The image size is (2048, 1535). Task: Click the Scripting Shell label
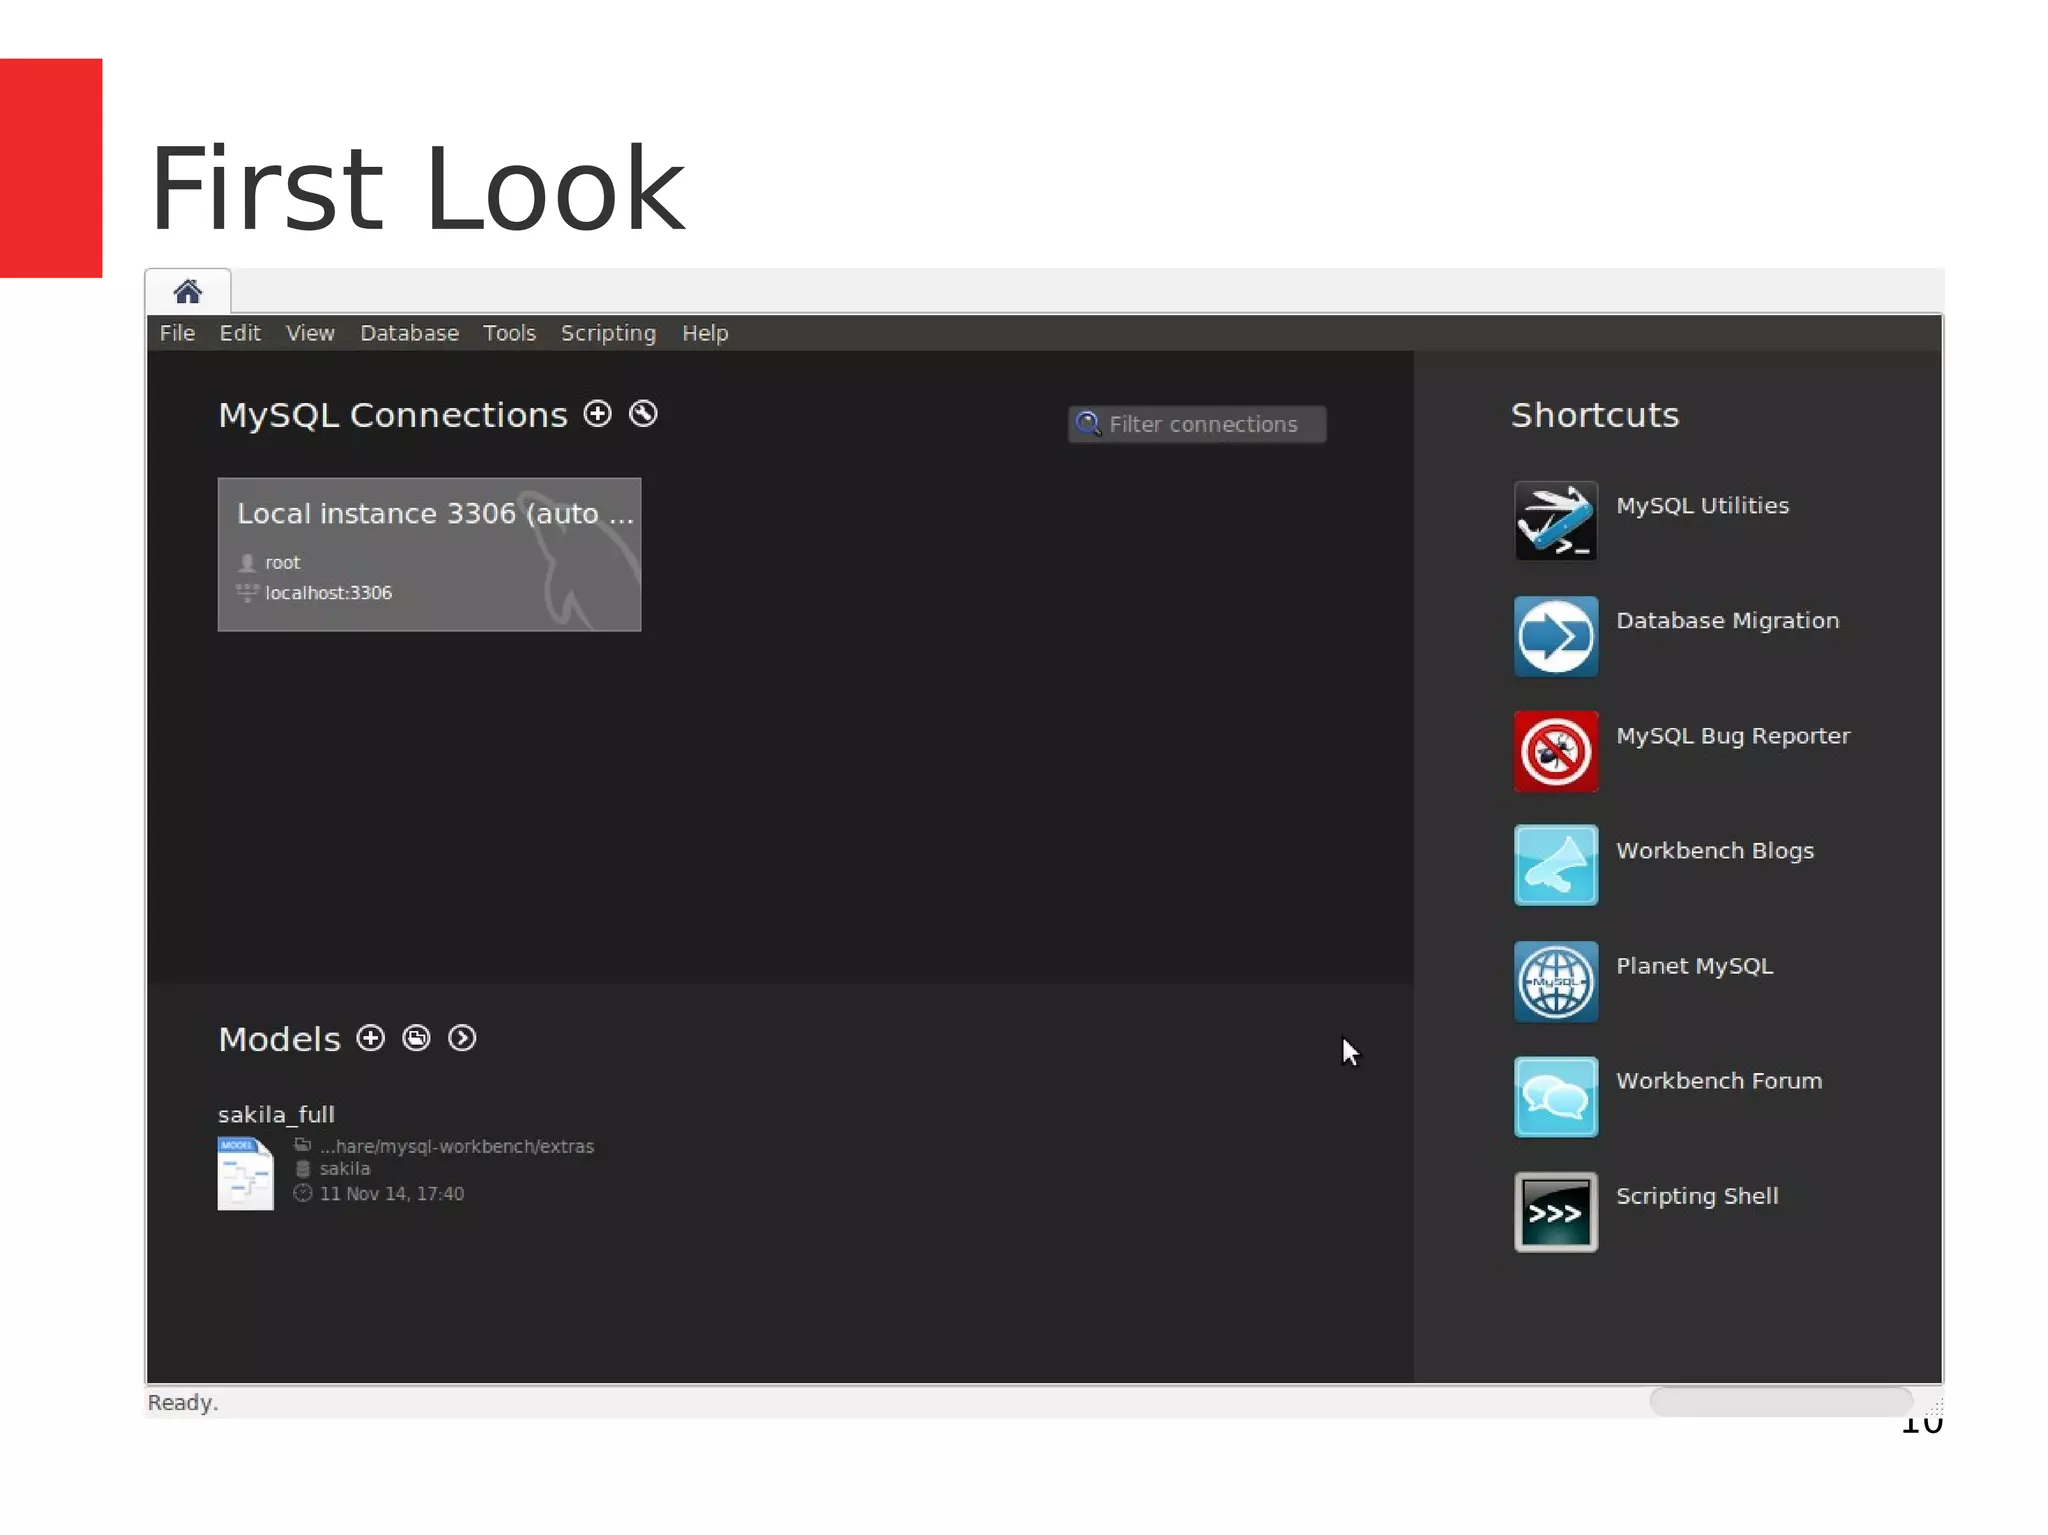tap(1697, 1196)
